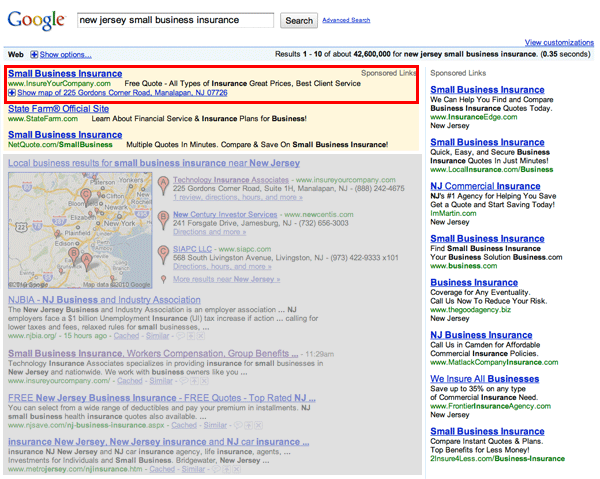This screenshot has height=479, width=600.
Task: Open New Century Investor Services listing
Action: pyautogui.click(x=225, y=214)
